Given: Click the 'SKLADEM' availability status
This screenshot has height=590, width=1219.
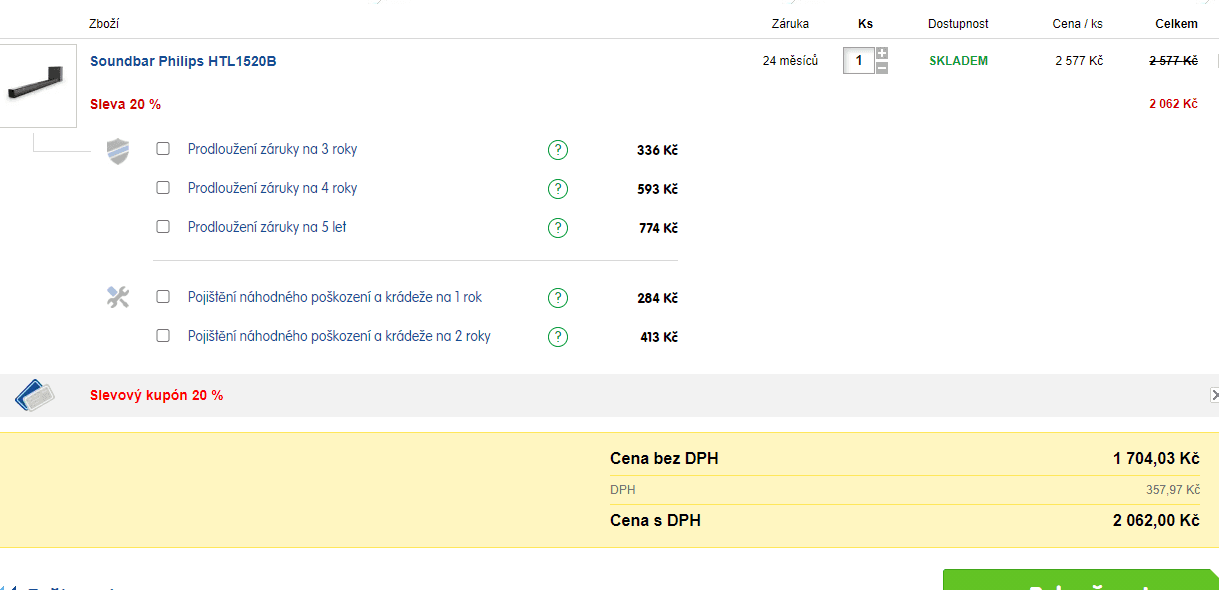Looking at the screenshot, I should (958, 61).
